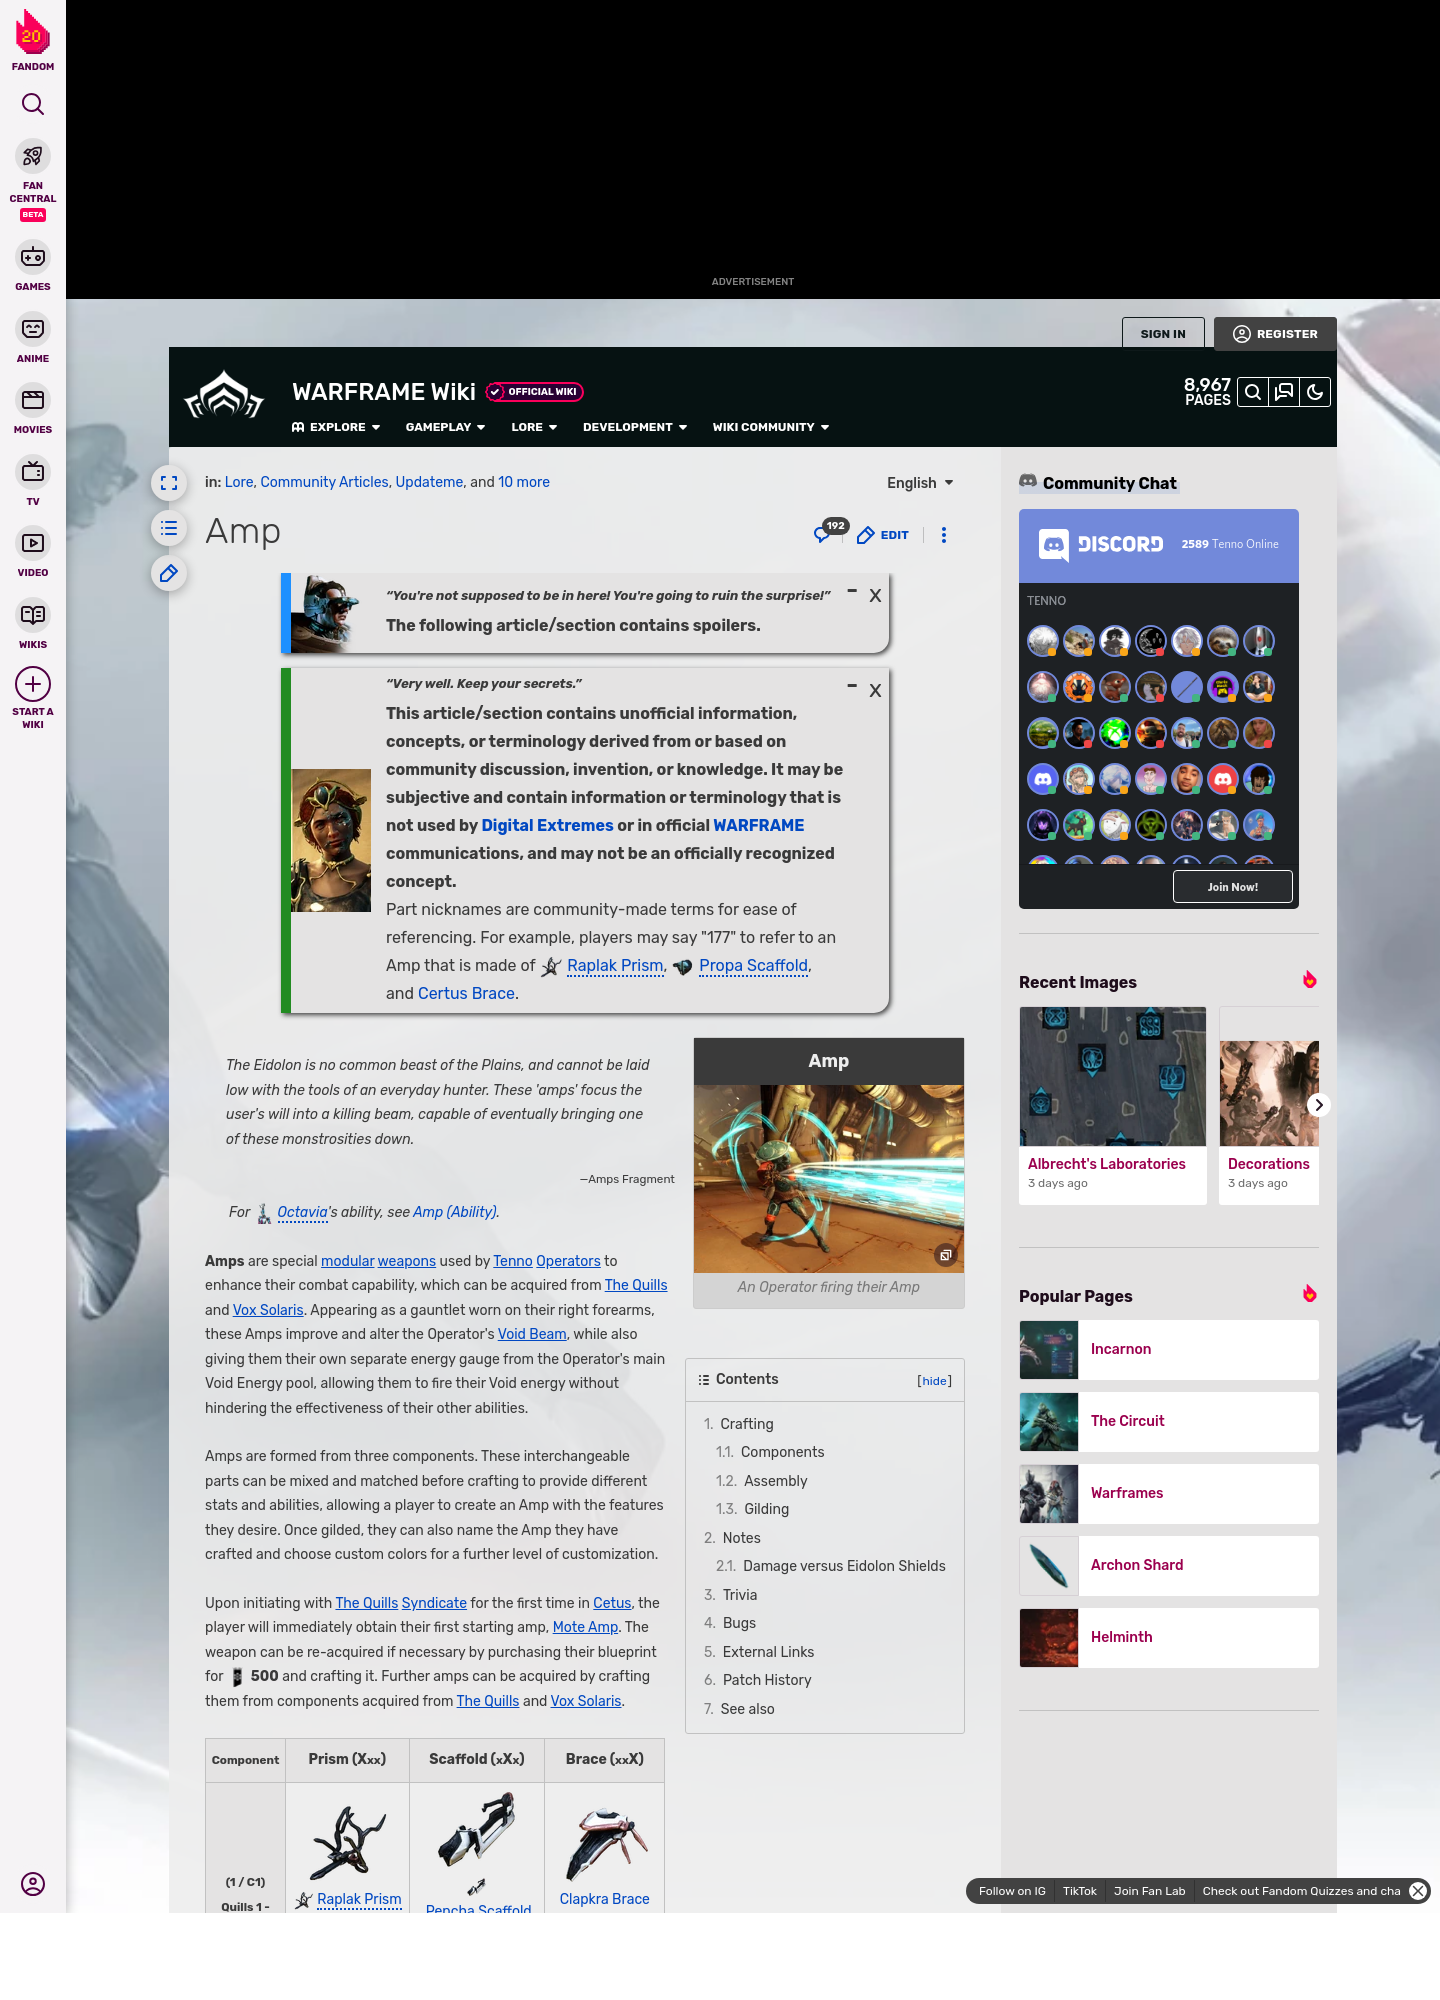Open the Clapkra Brace table link
The width and height of the screenshot is (1440, 2000).
604,1899
